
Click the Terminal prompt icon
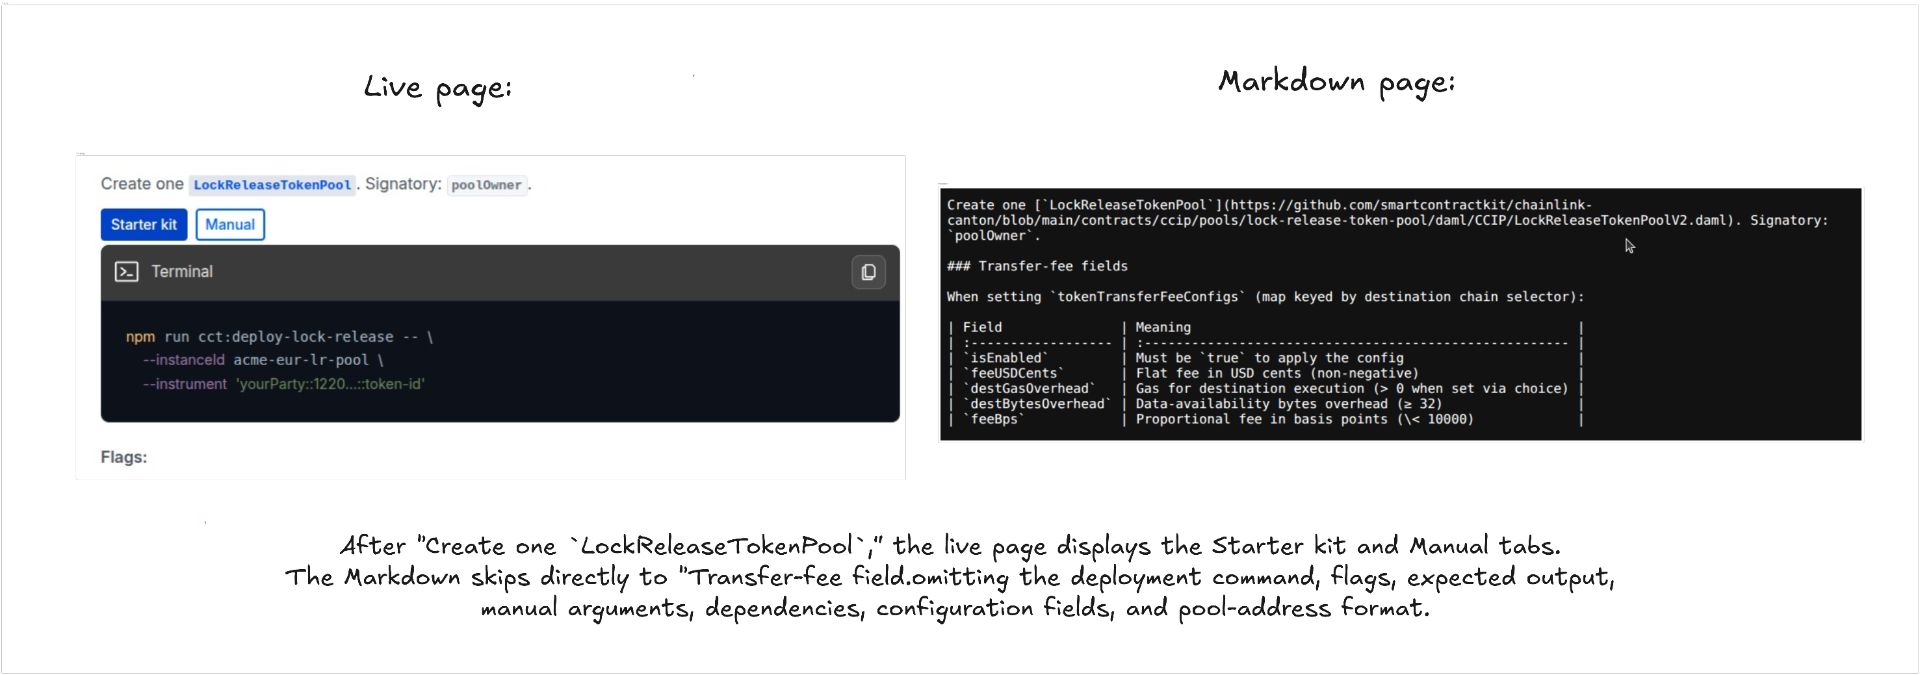pyautogui.click(x=127, y=272)
